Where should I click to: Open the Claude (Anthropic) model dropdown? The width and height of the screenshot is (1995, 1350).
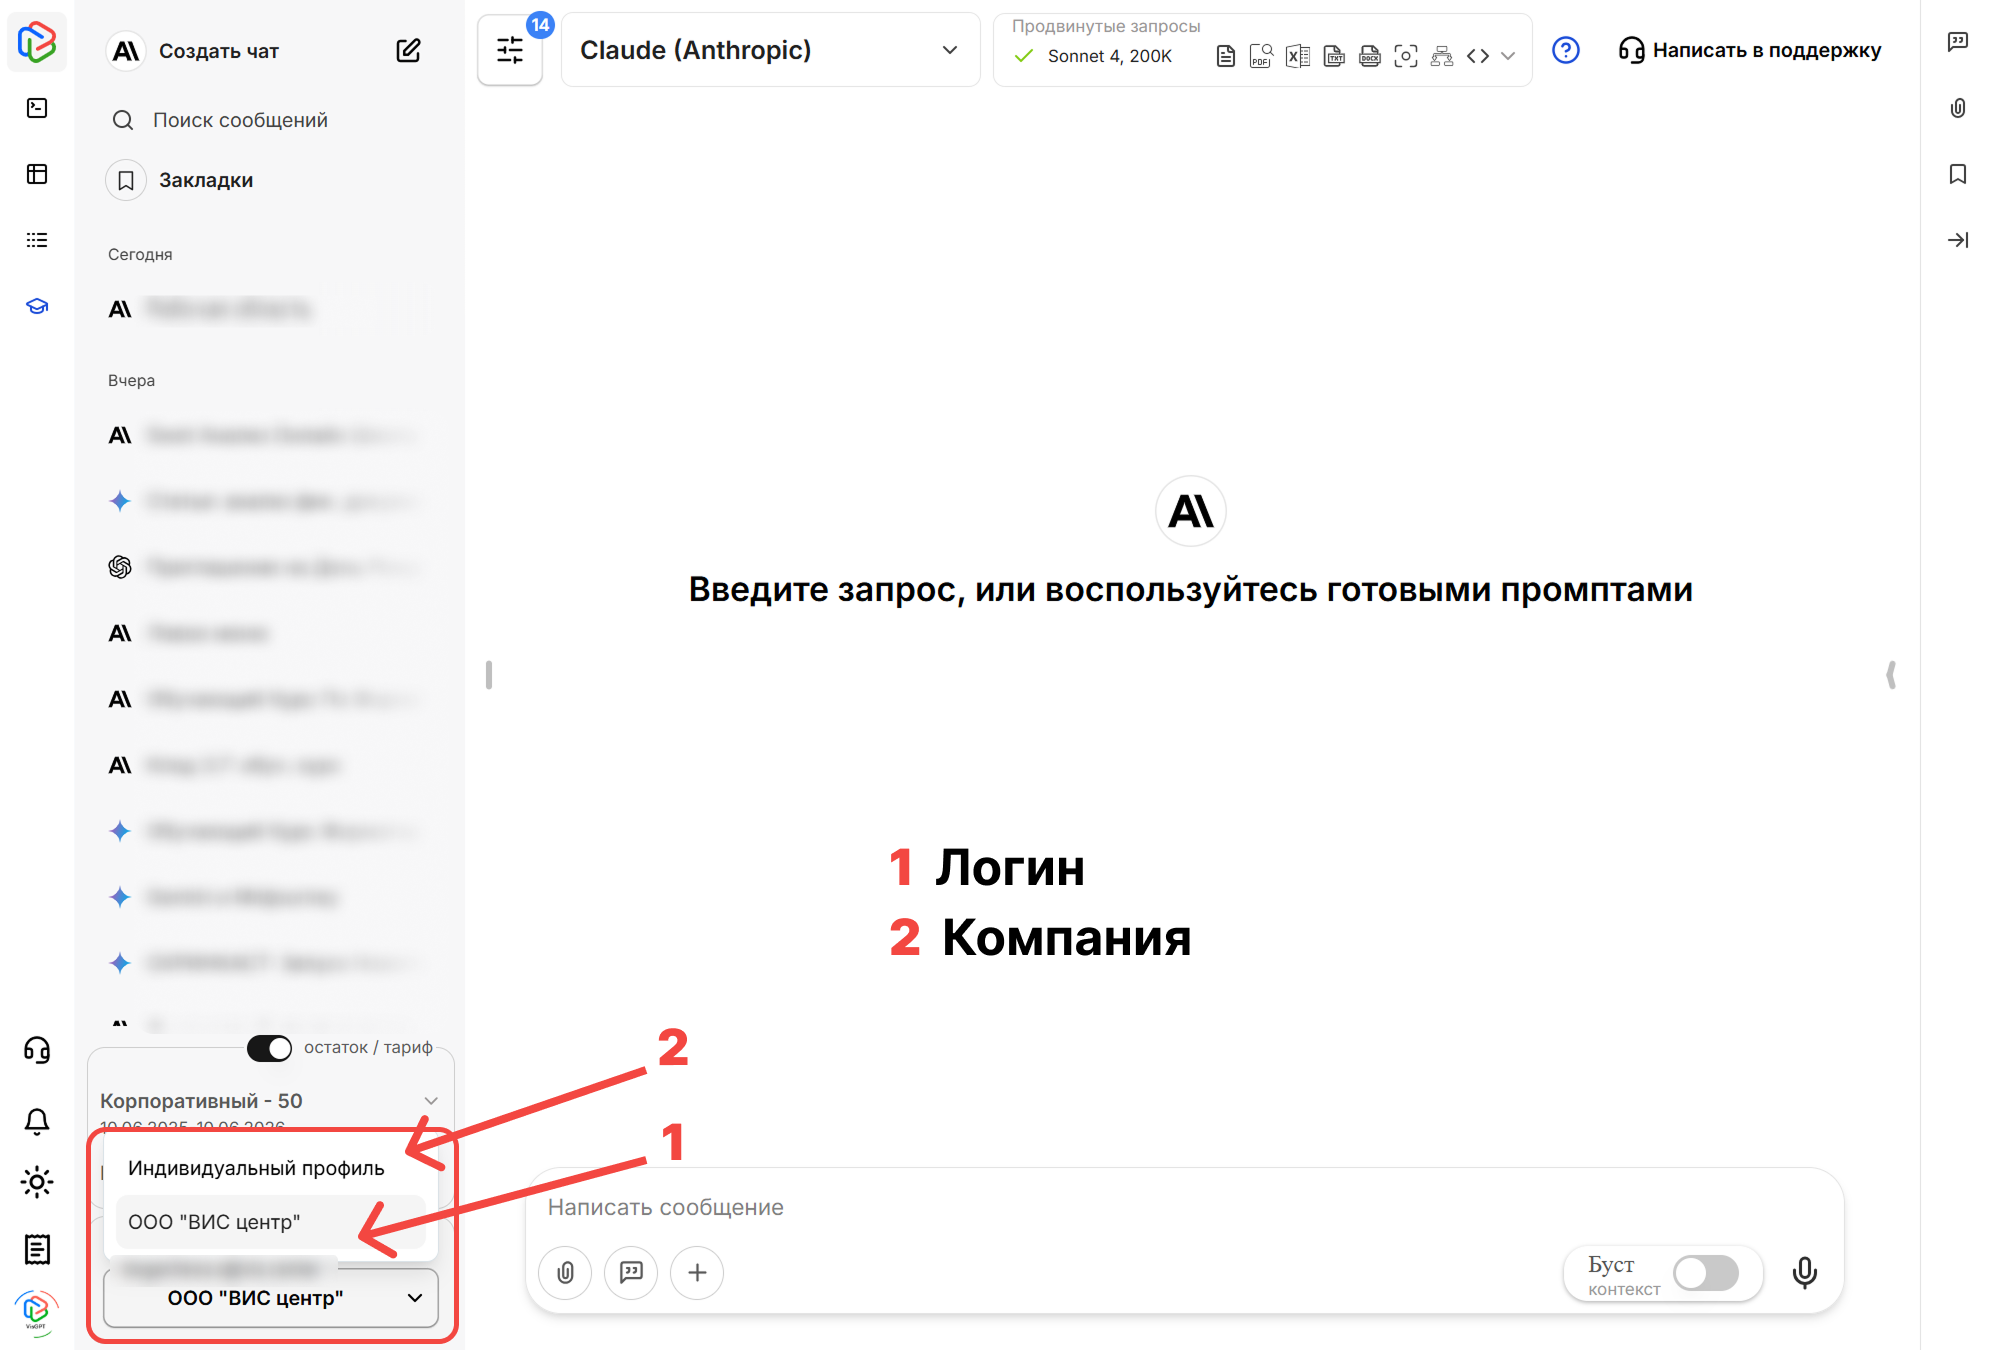(x=770, y=50)
